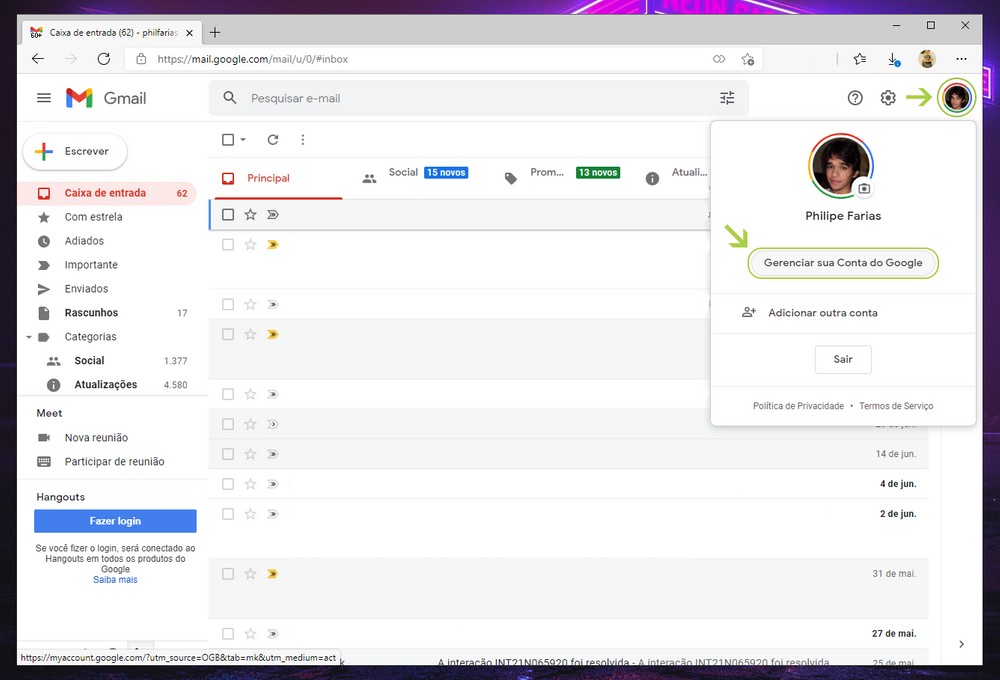Click the Sair sign-out button
This screenshot has width=1000, height=680.
tap(842, 359)
